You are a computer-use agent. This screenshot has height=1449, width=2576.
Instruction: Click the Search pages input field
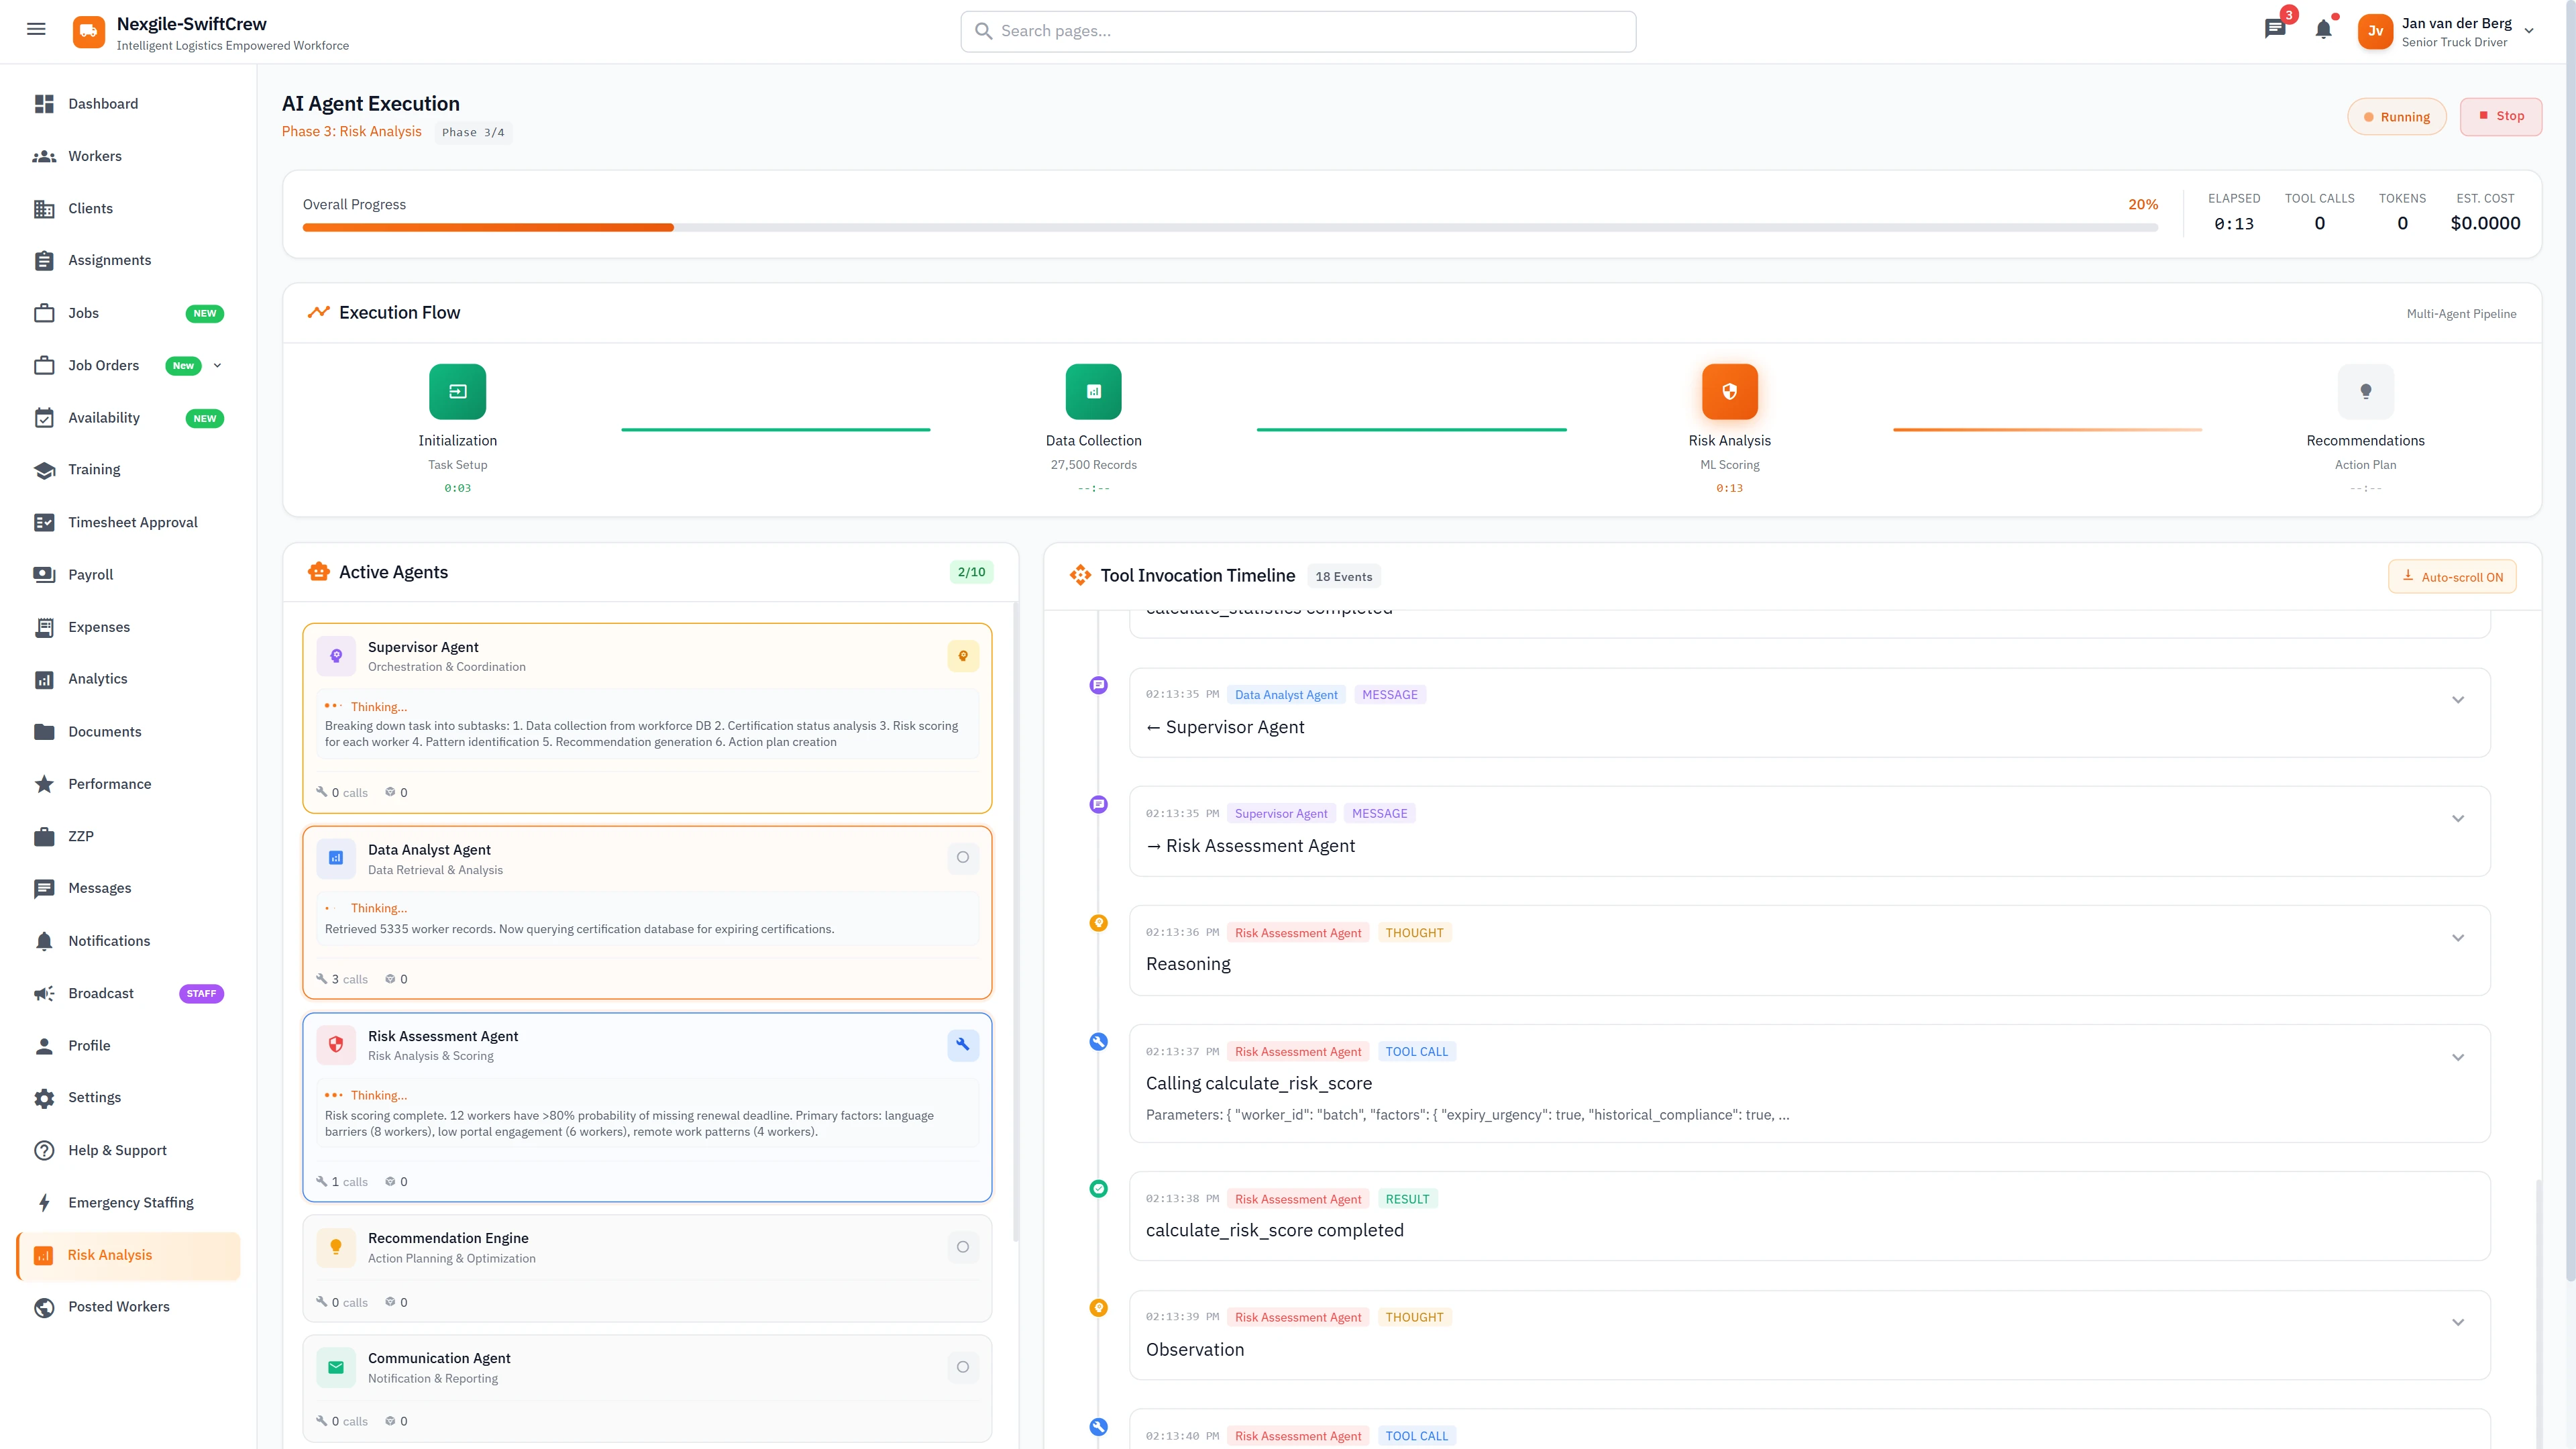[x=1298, y=31]
